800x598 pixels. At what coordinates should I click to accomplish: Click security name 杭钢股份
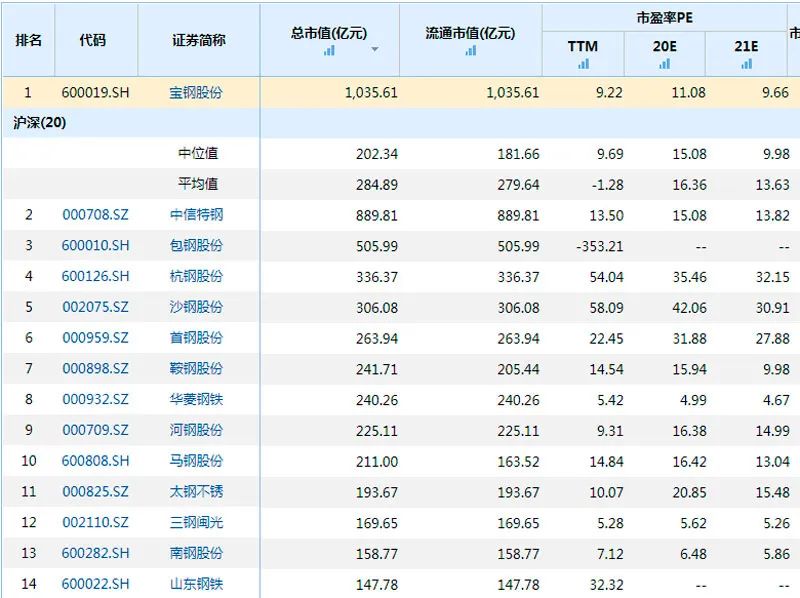pos(196,276)
